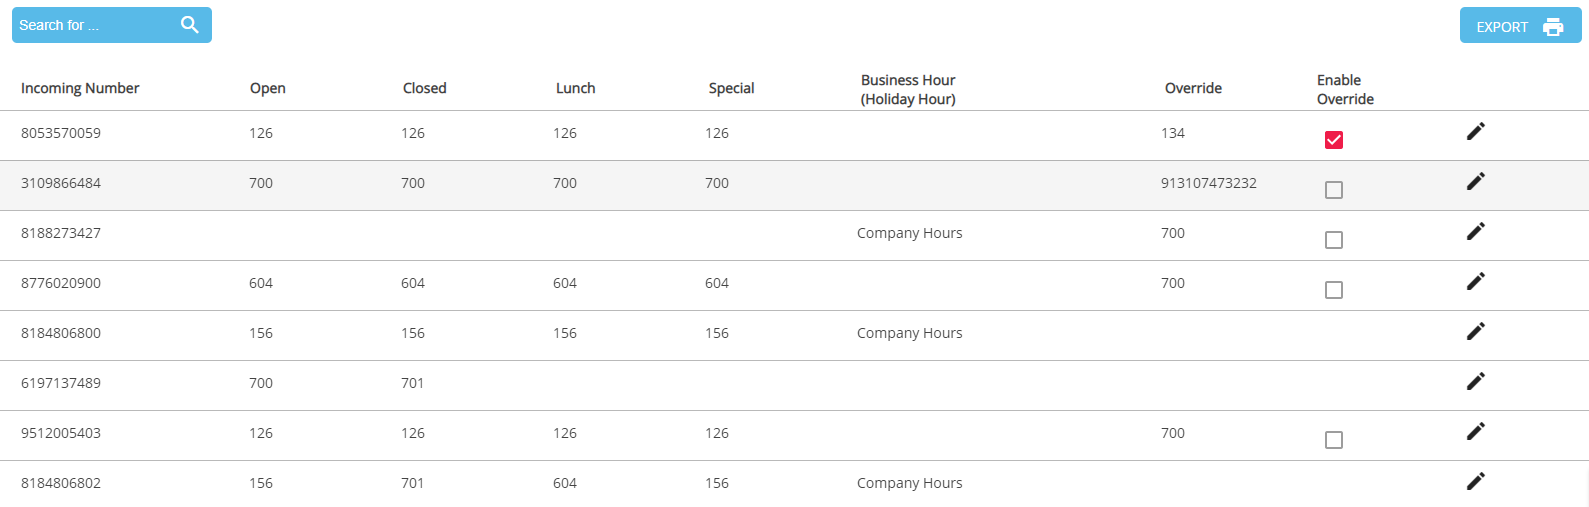Click the EXPORT button
This screenshot has height=507, width=1589.
1520,26
